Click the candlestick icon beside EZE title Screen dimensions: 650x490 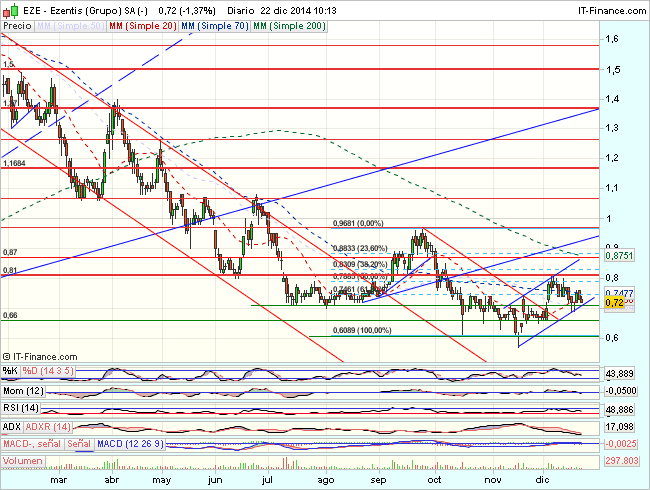tap(10, 11)
